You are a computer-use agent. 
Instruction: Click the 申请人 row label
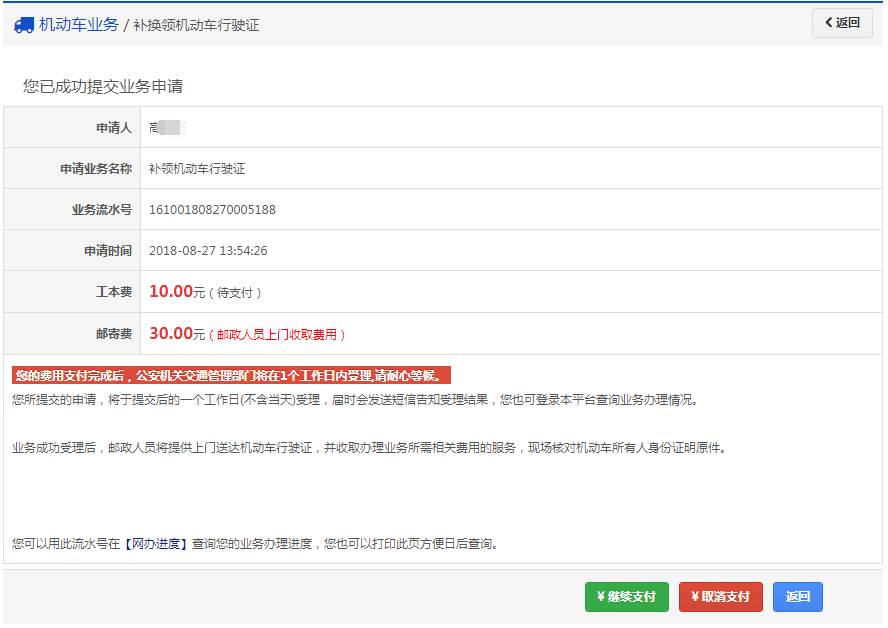click(113, 128)
